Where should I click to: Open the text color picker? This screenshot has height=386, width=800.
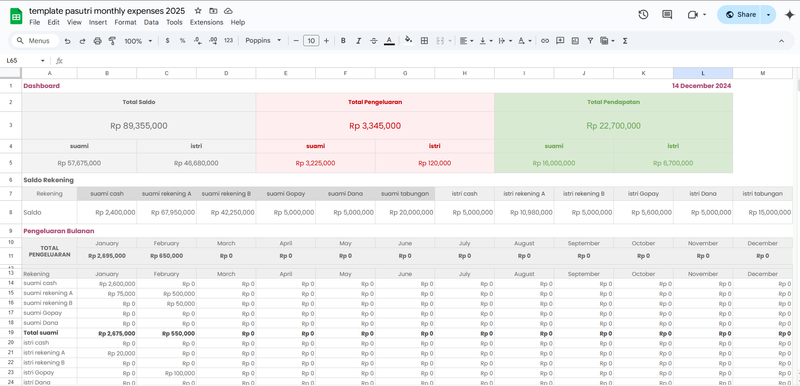point(389,41)
